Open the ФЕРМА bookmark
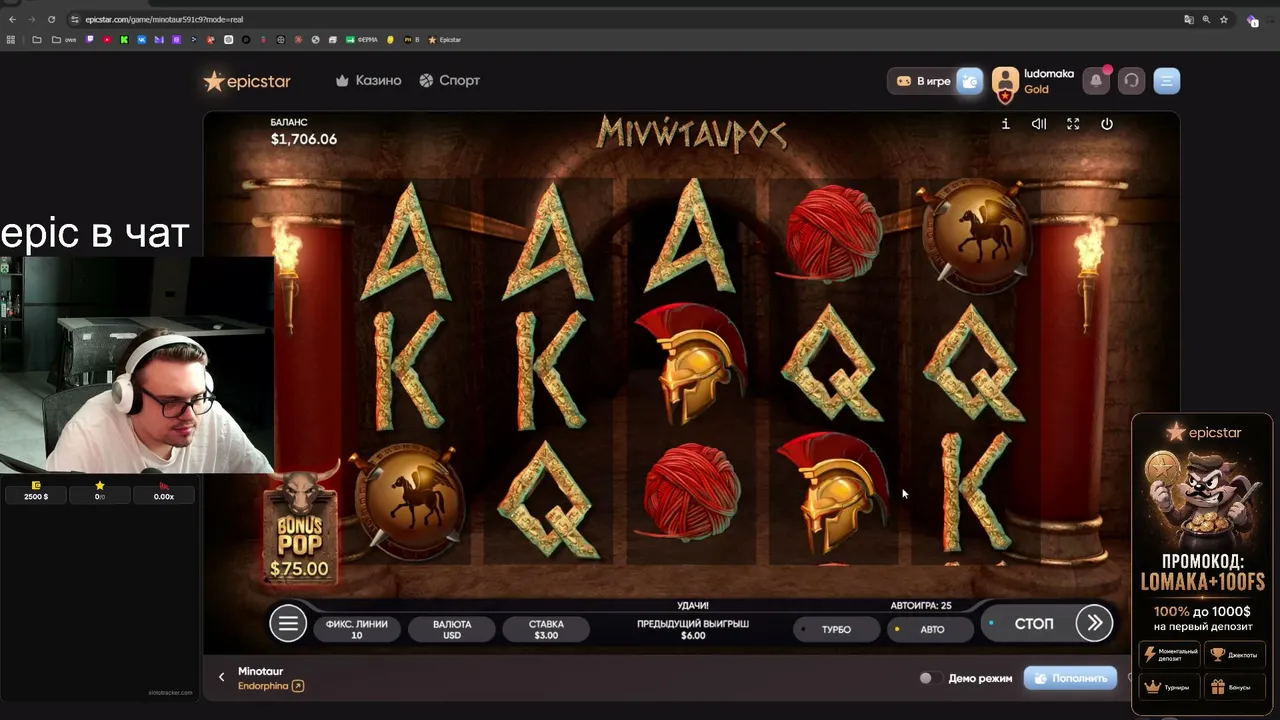Viewport: 1280px width, 720px height. (x=362, y=40)
